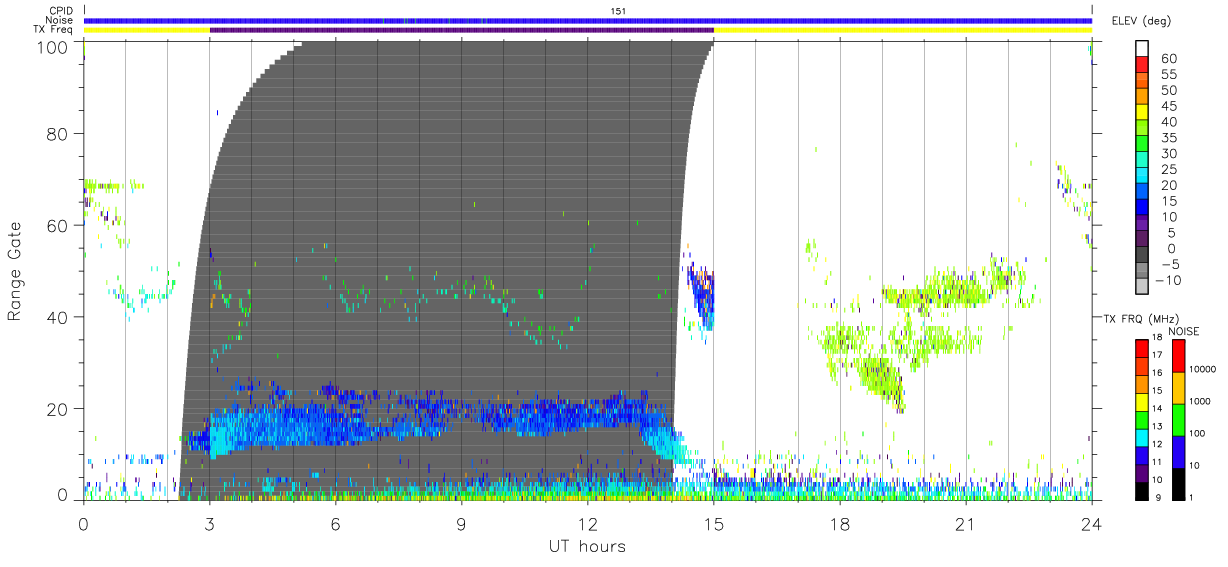Click x-axis tick label "3"
The width and height of the screenshot is (1228, 567).
click(209, 524)
